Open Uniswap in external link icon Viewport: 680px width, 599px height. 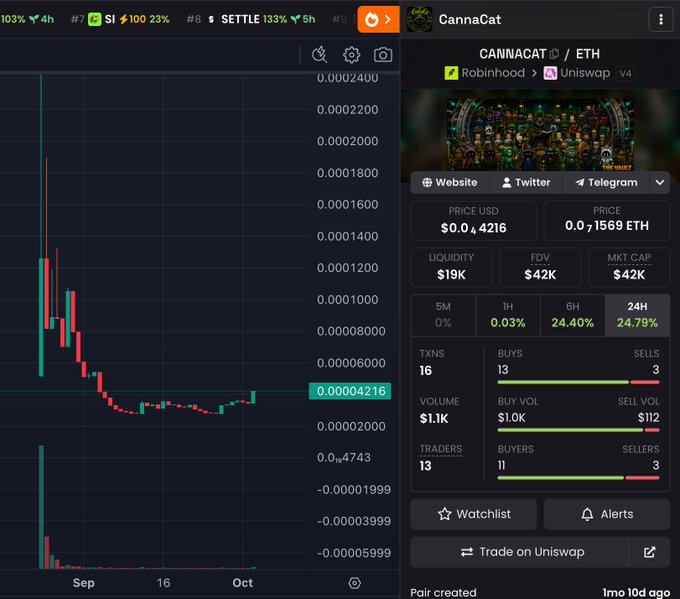pos(649,552)
